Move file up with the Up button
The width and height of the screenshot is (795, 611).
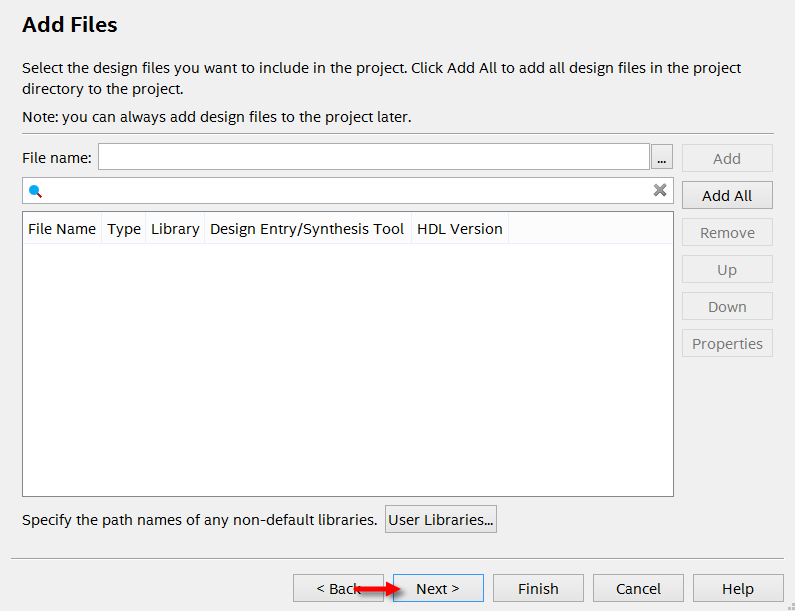coord(727,269)
